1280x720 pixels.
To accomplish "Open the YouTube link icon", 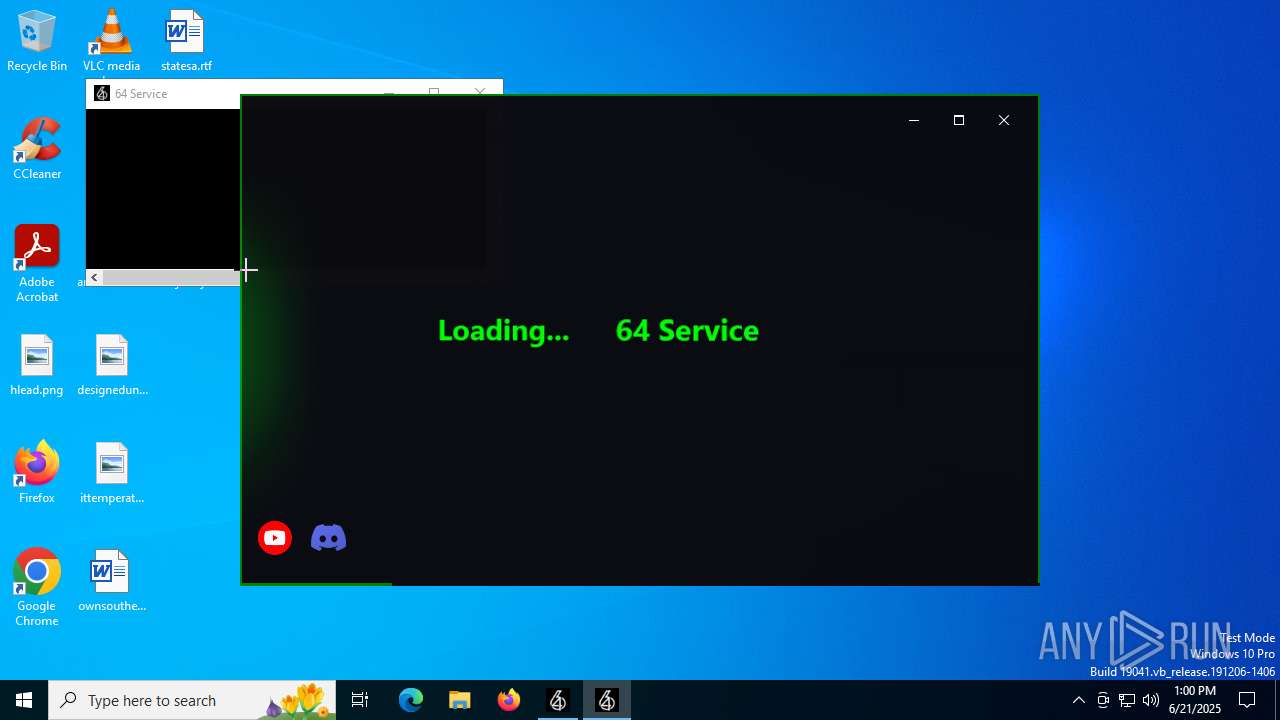I will pos(275,538).
